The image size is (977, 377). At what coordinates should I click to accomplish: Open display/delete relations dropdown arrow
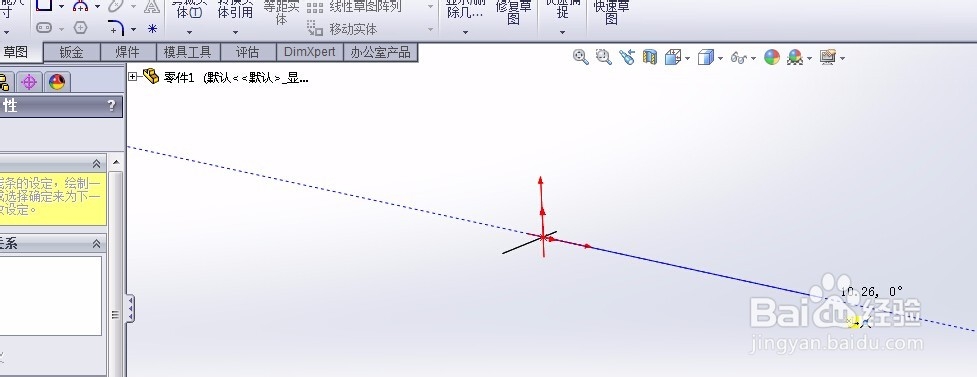(465, 32)
